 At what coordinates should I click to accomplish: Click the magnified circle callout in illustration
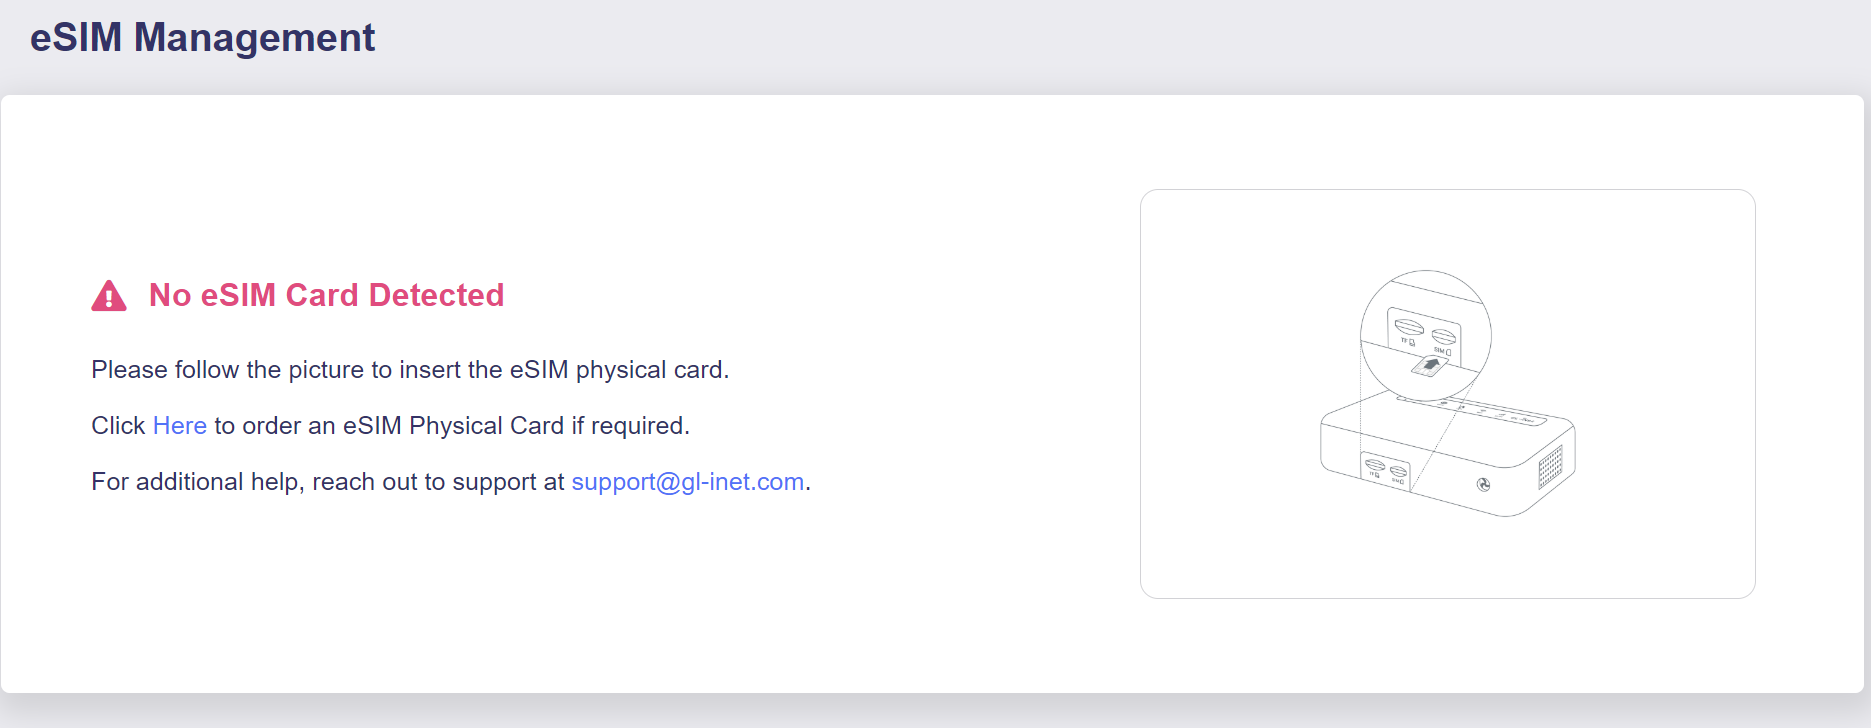1426,336
